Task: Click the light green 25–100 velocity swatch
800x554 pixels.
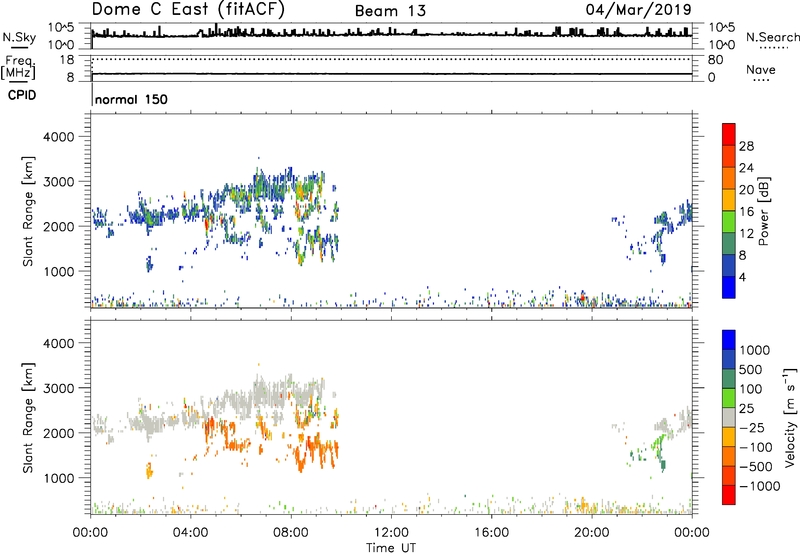Action: pos(729,398)
